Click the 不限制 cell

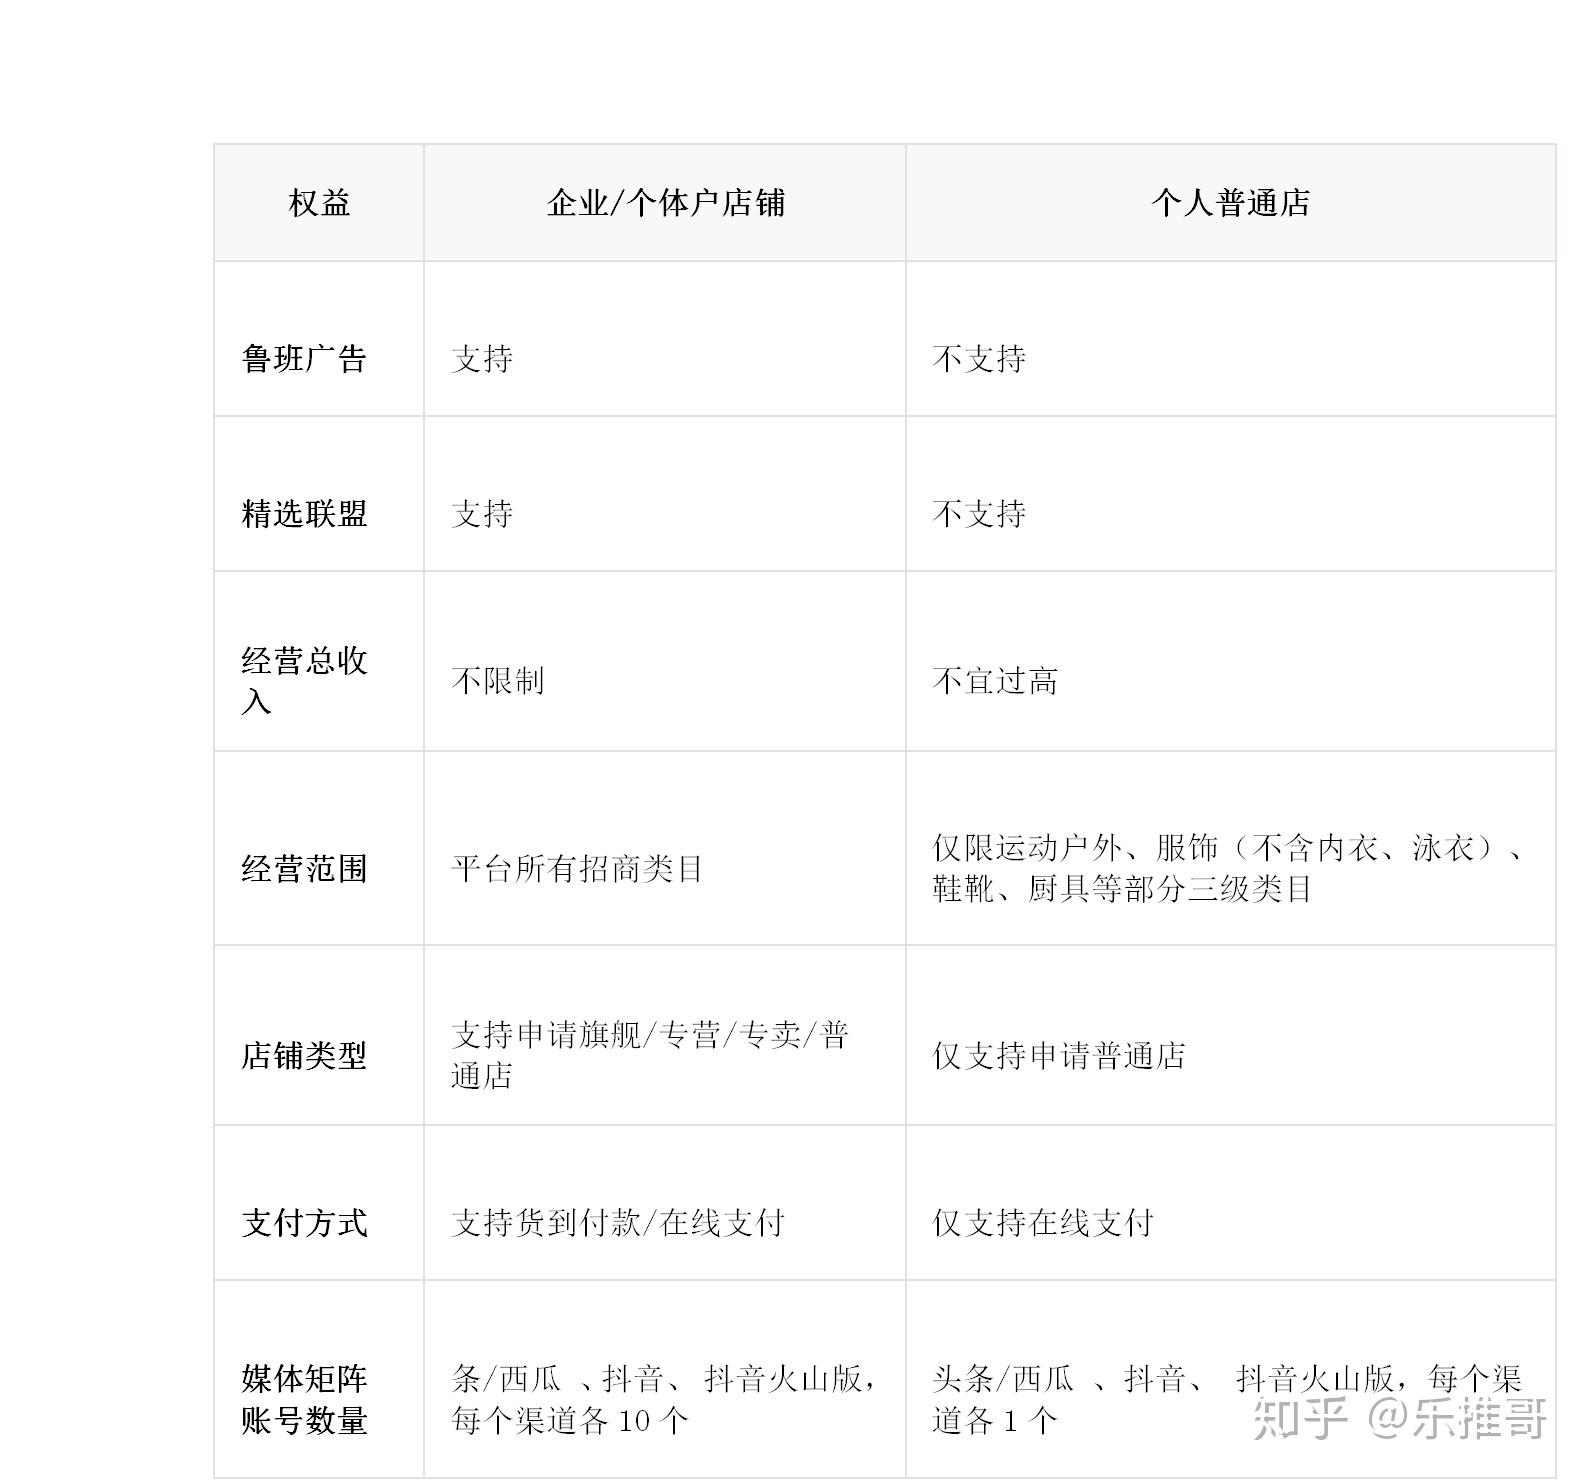coord(498,681)
